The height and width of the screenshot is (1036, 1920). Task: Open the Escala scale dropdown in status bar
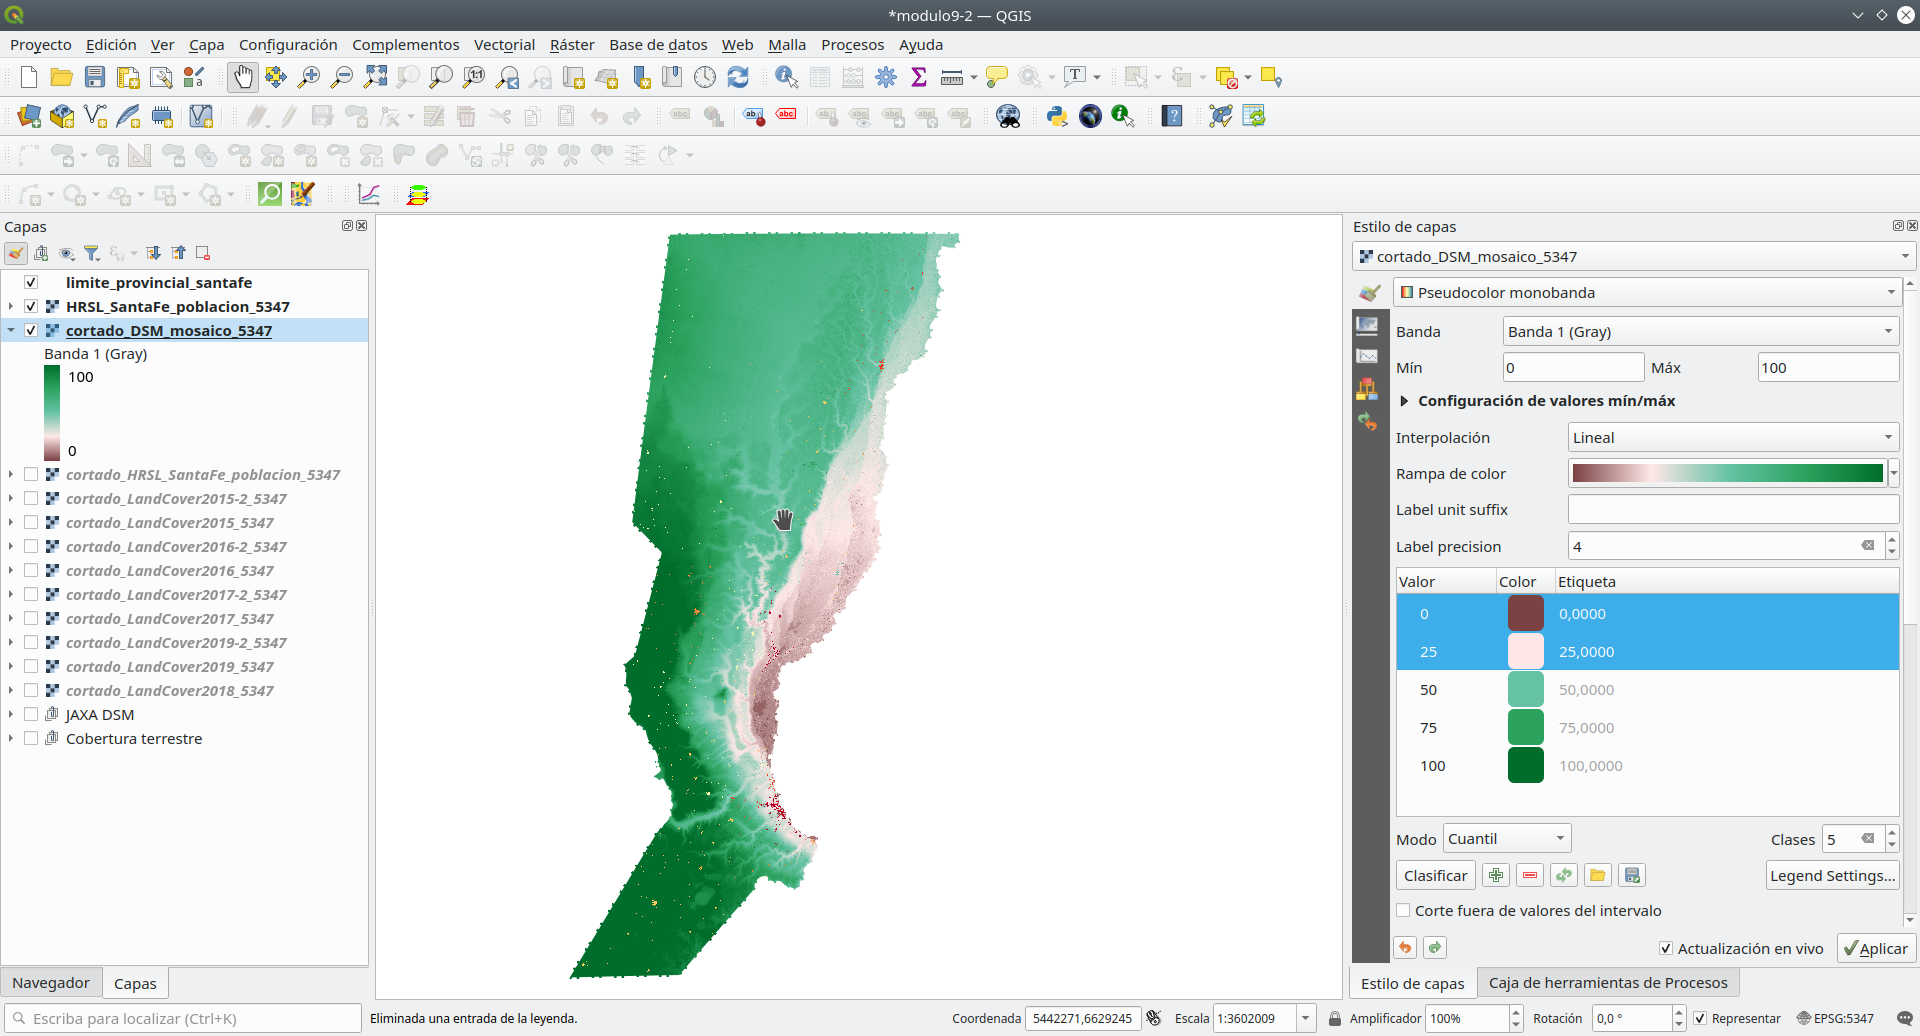point(1305,1018)
